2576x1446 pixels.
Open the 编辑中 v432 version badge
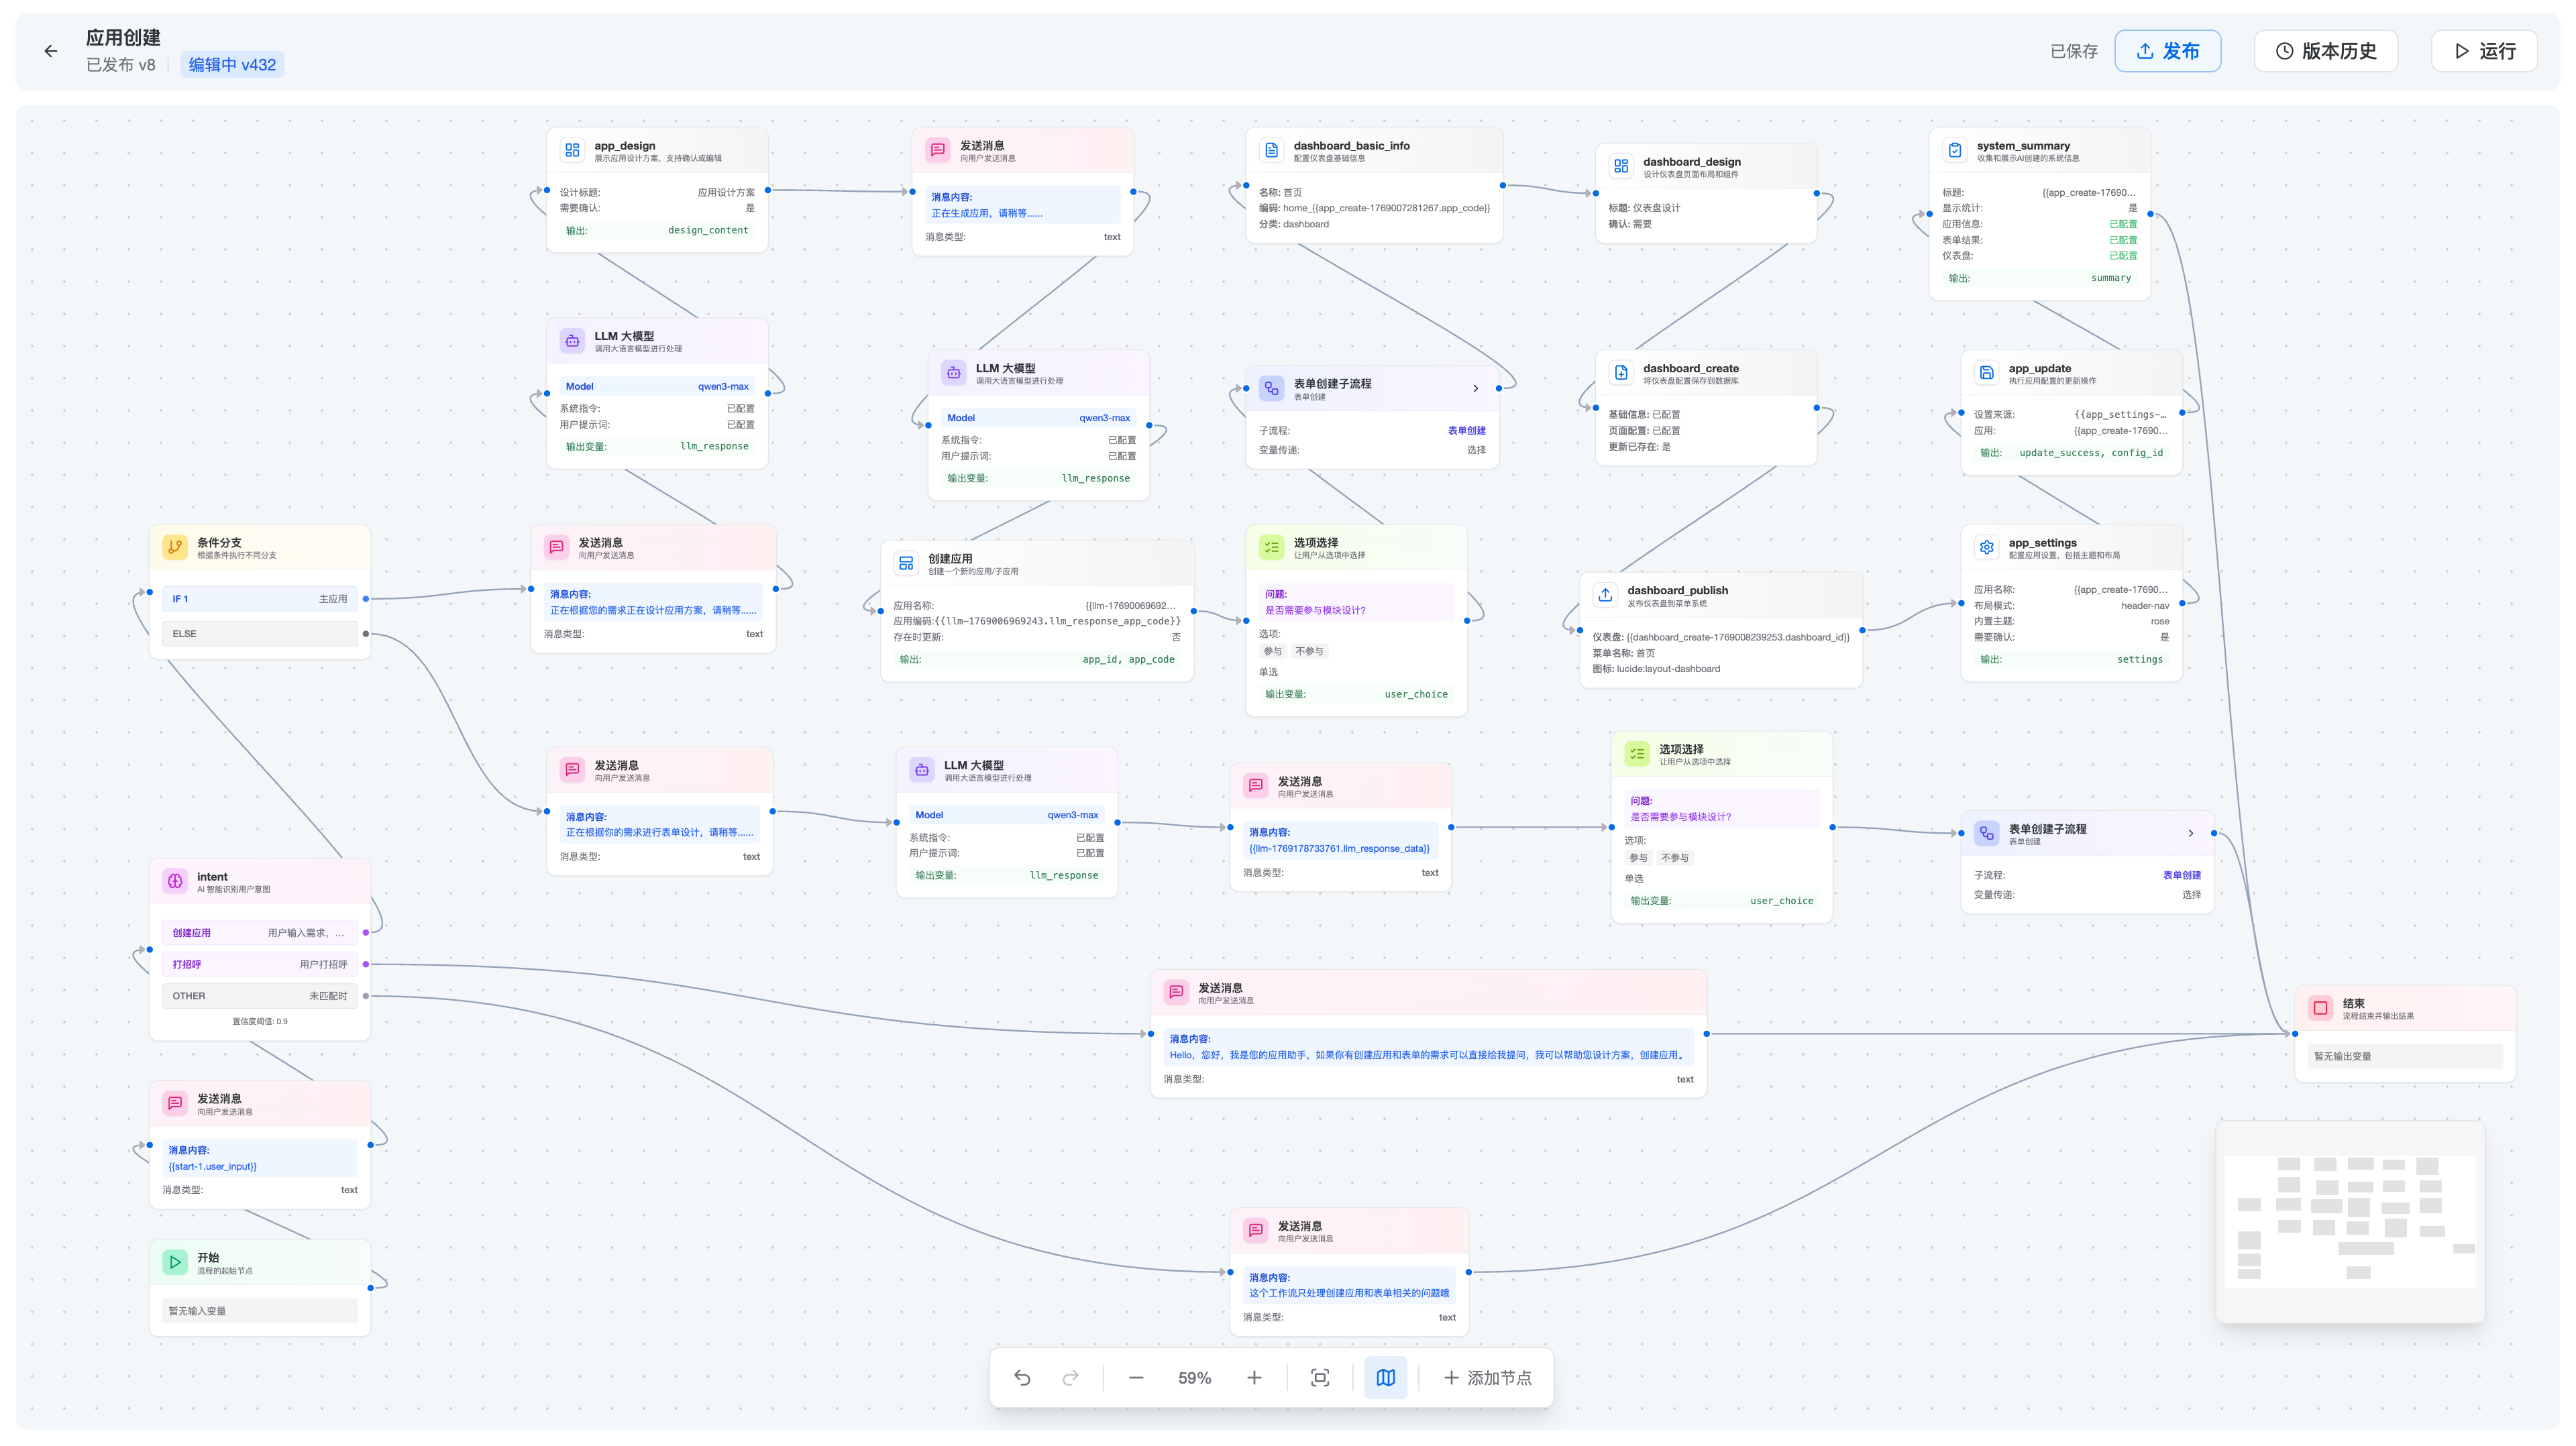coord(232,65)
